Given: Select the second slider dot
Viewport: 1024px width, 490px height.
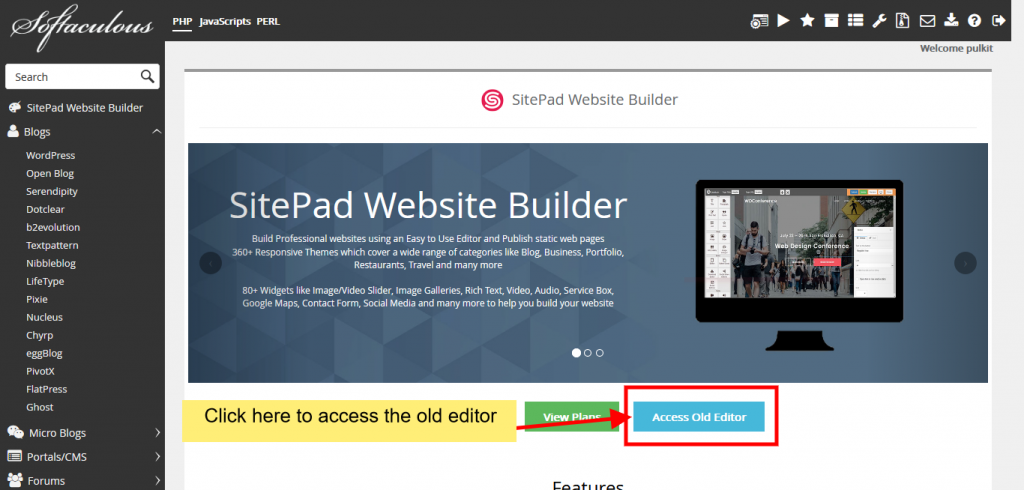Looking at the screenshot, I should point(588,353).
